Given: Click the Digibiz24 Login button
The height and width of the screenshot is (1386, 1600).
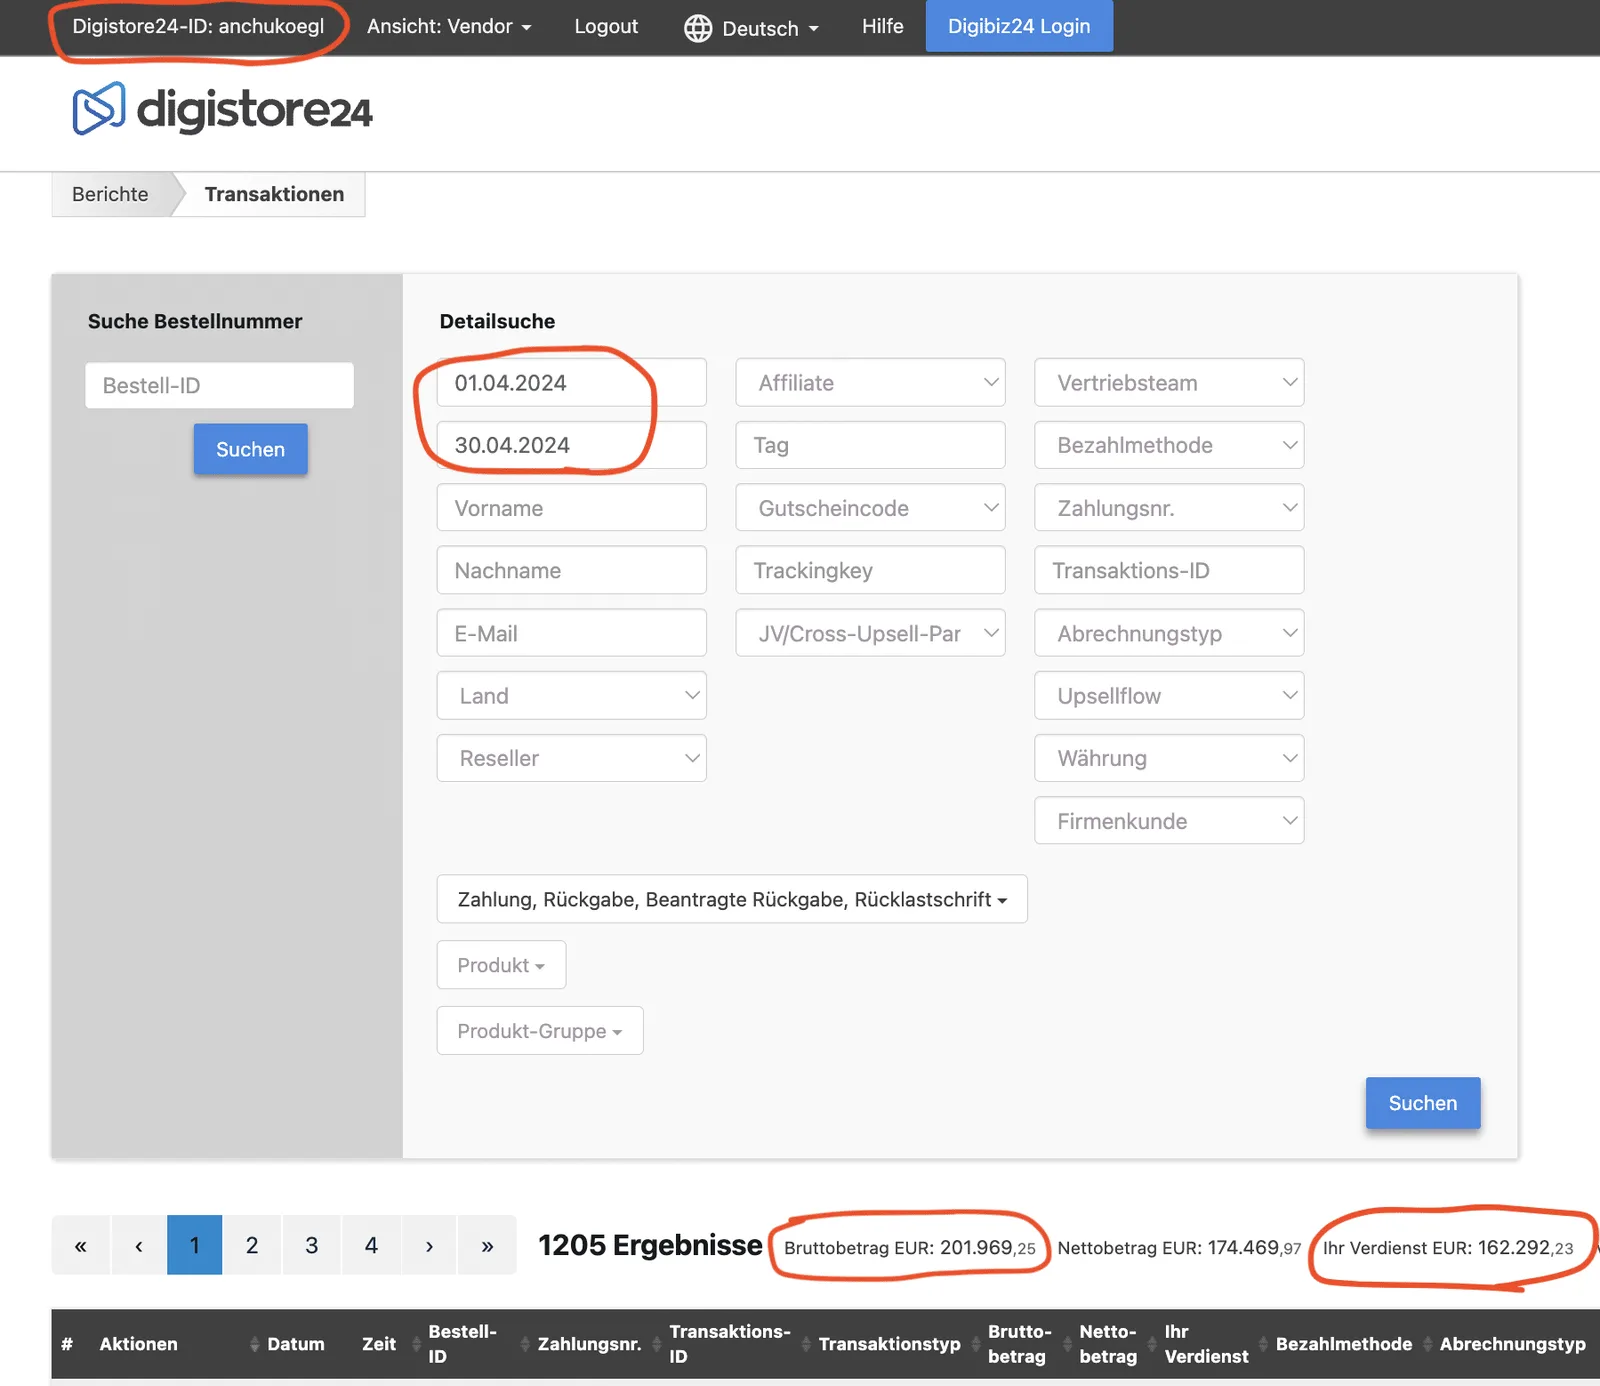Looking at the screenshot, I should click(1019, 26).
